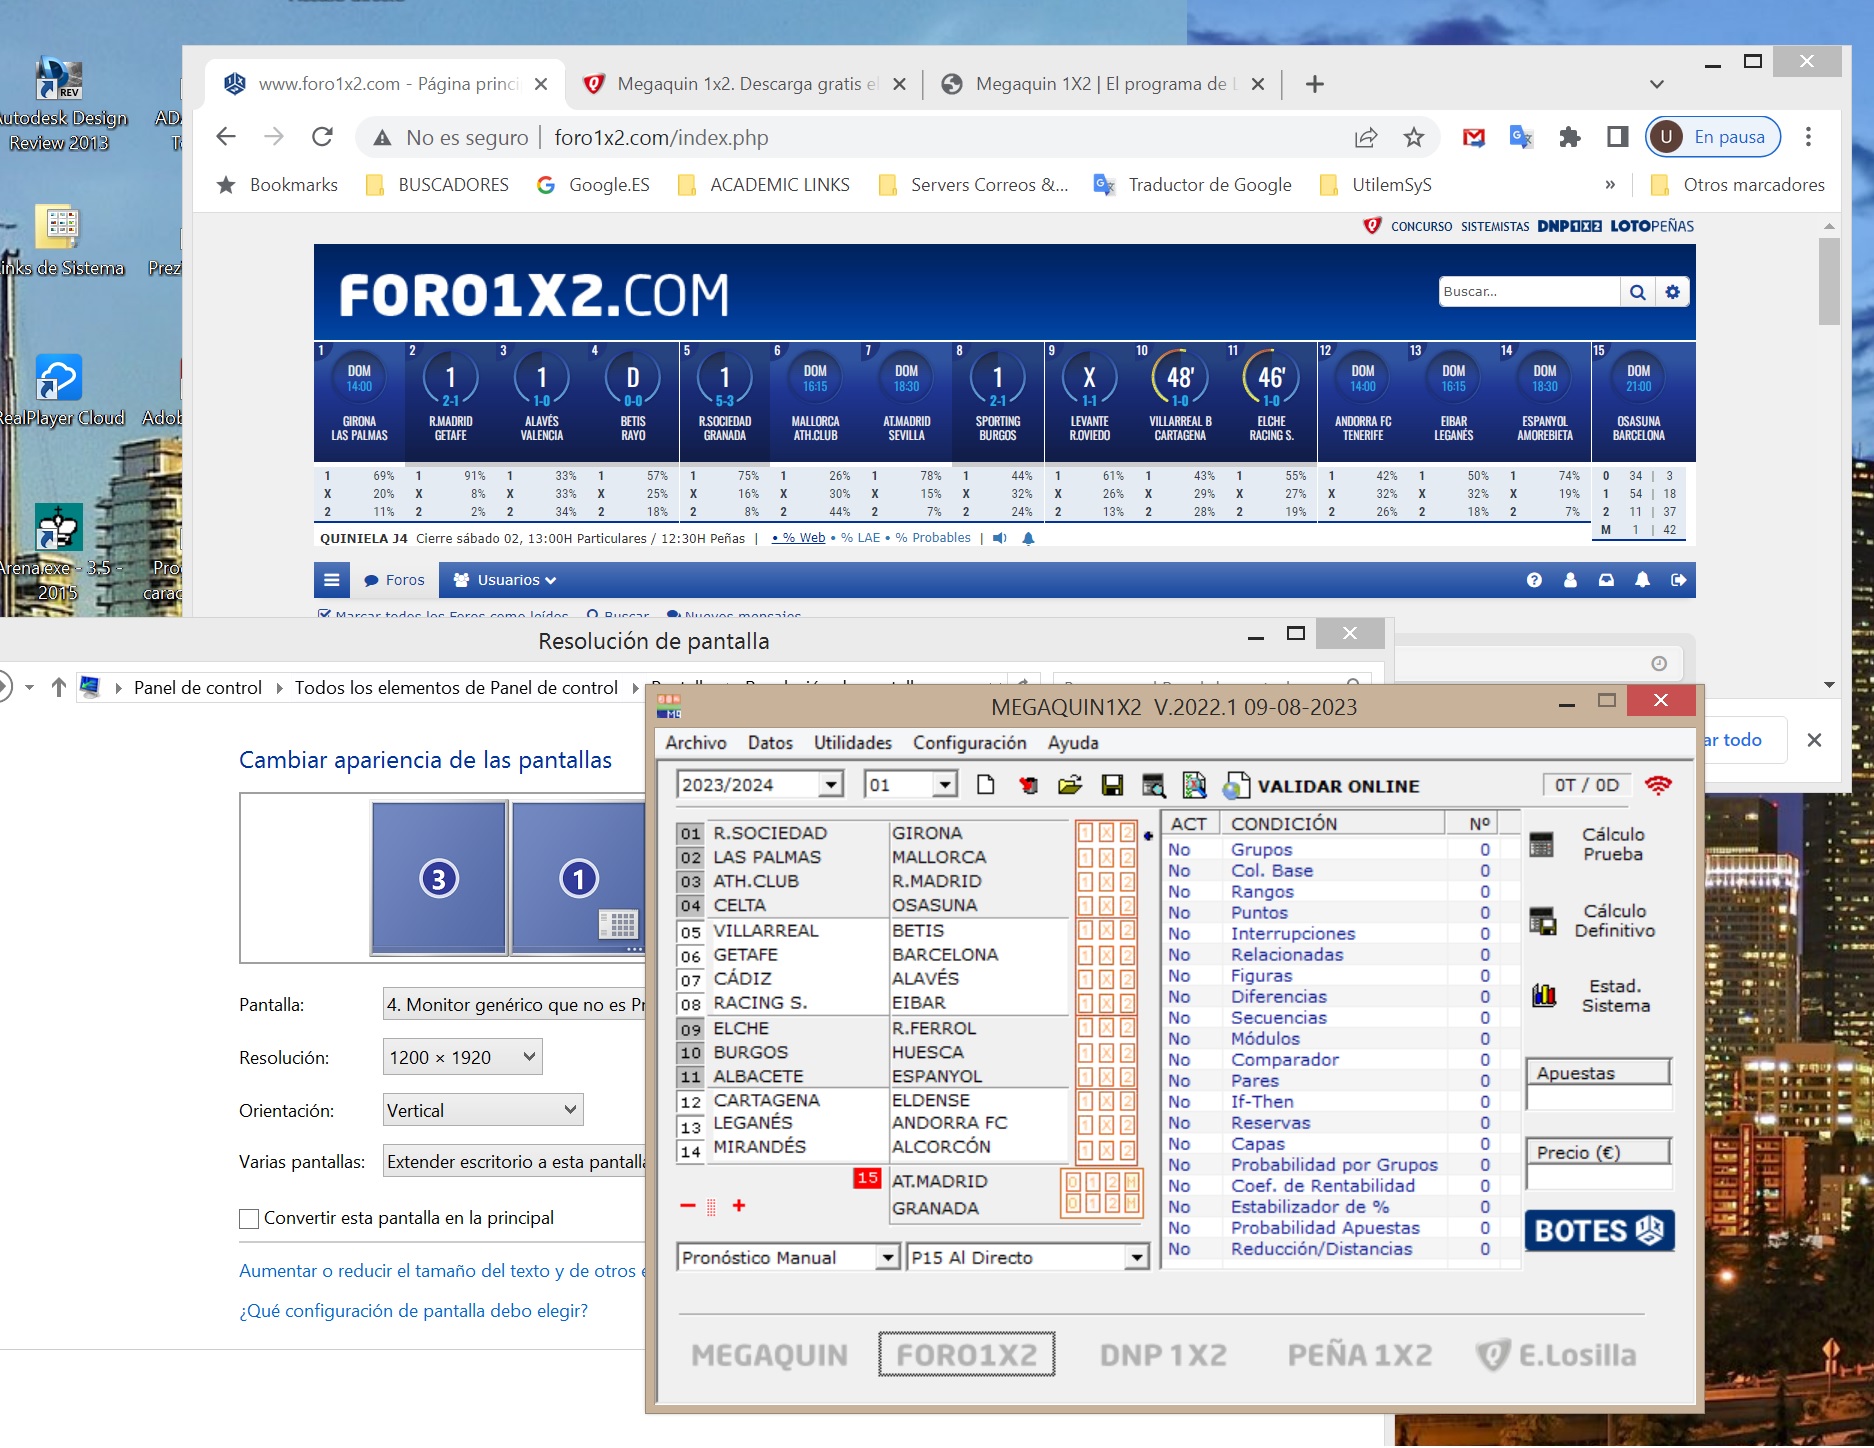
Task: Click the Cálculo Prueba calculator icon
Action: [x=1542, y=845]
